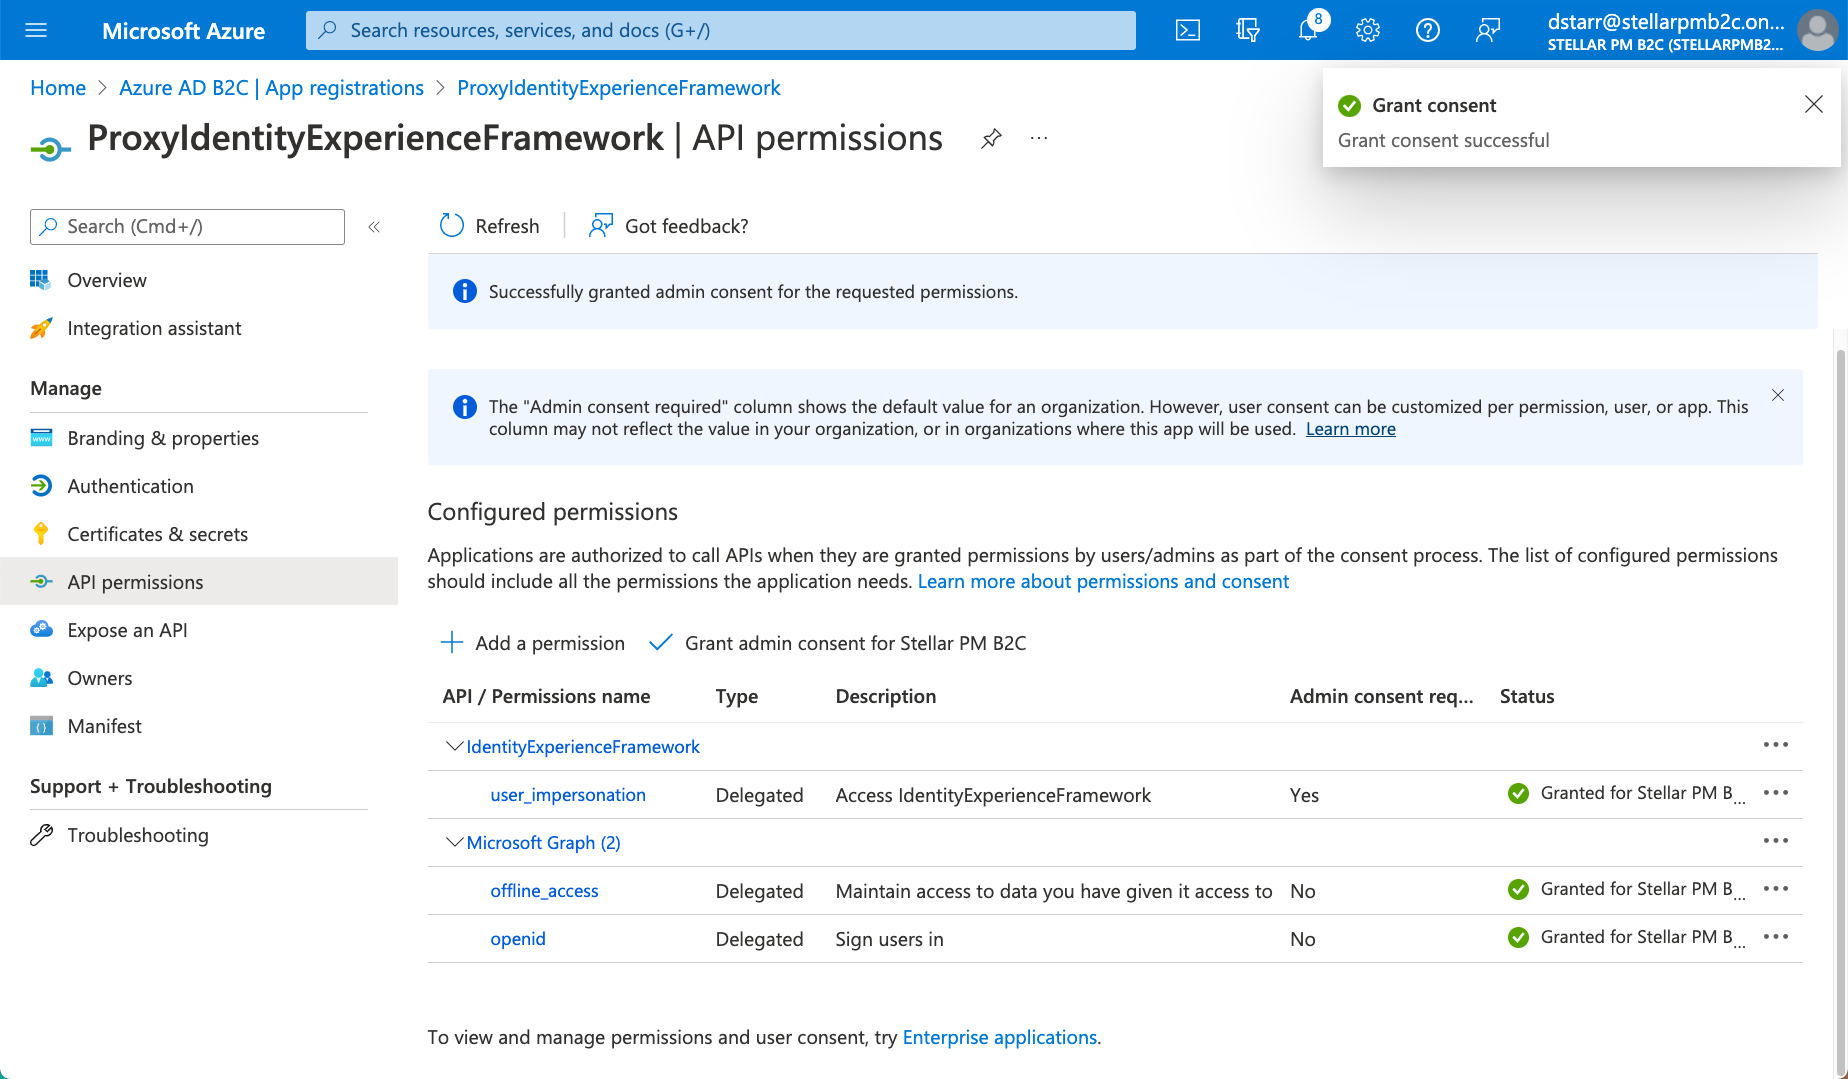The image size is (1848, 1079).
Task: Click the Help question mark icon
Action: pos(1427,30)
